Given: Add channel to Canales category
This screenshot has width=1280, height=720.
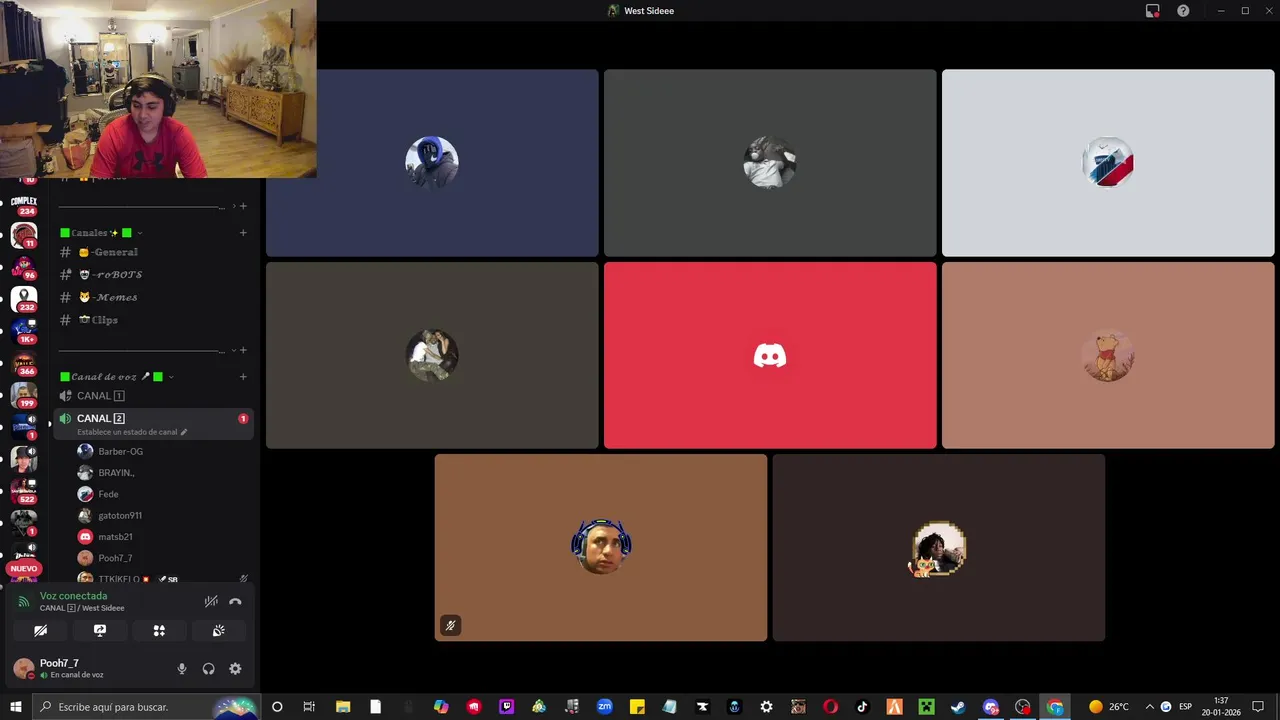Looking at the screenshot, I should coord(243,233).
